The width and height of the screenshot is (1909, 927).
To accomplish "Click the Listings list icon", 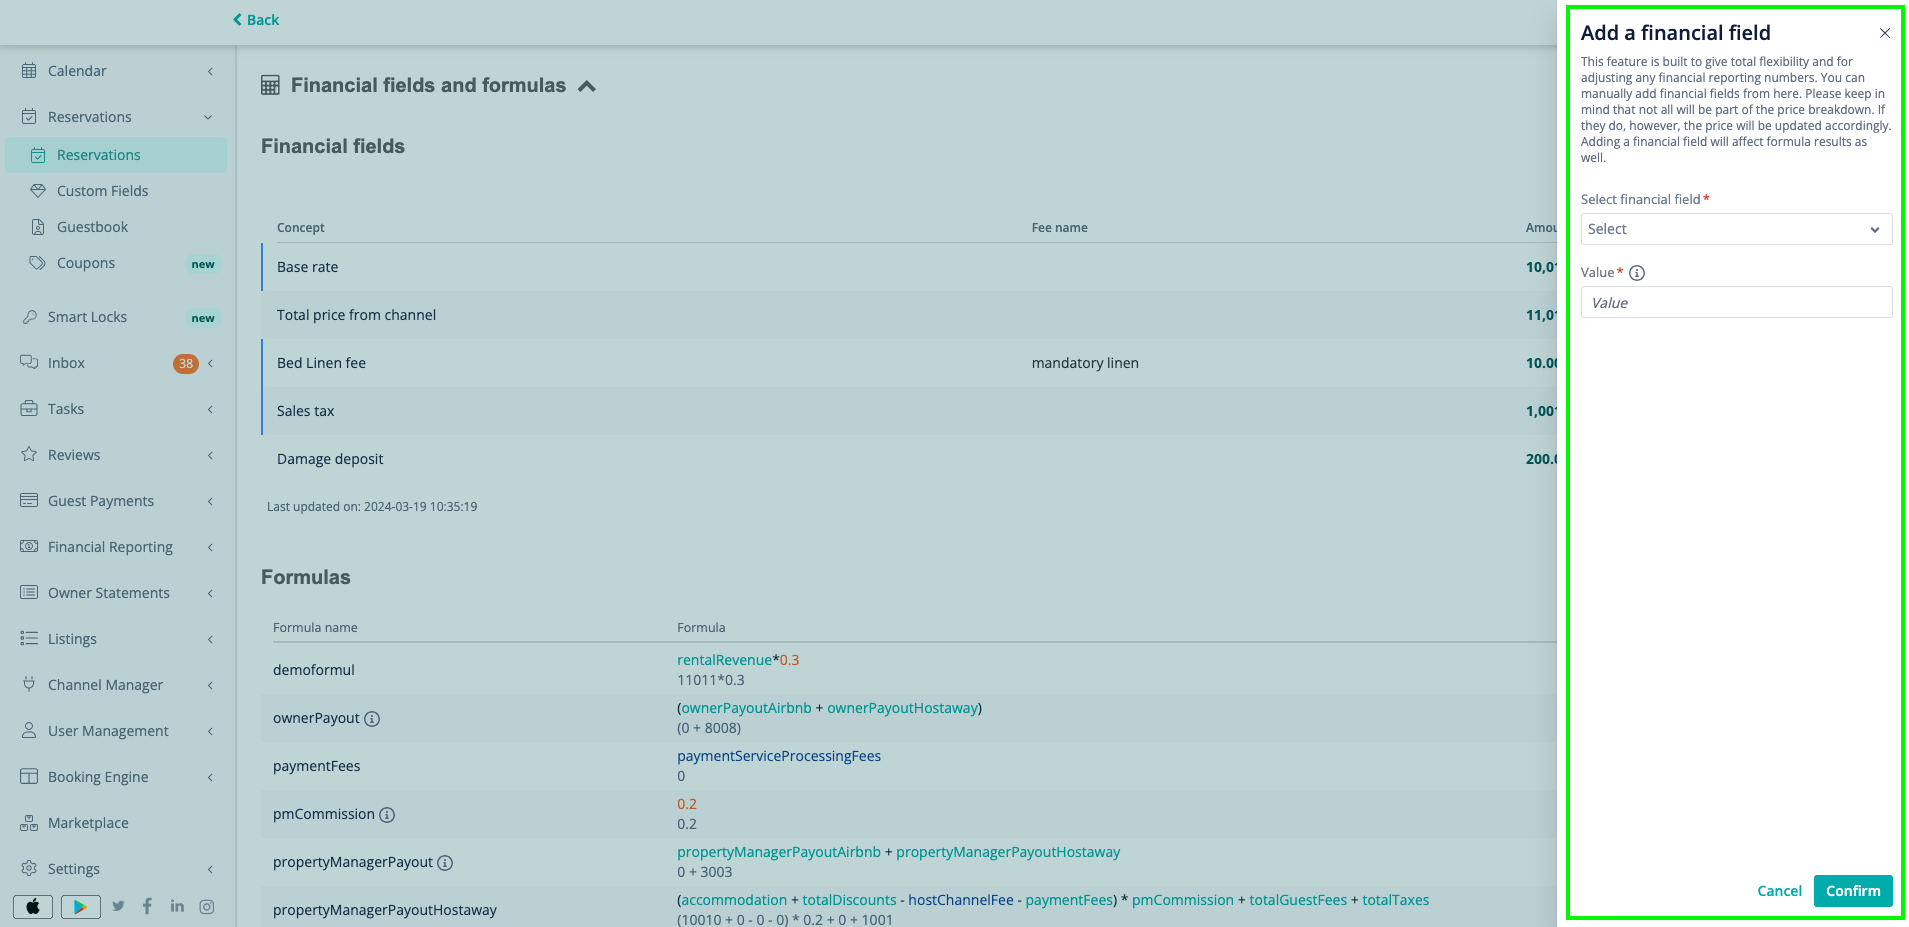I will (x=29, y=639).
